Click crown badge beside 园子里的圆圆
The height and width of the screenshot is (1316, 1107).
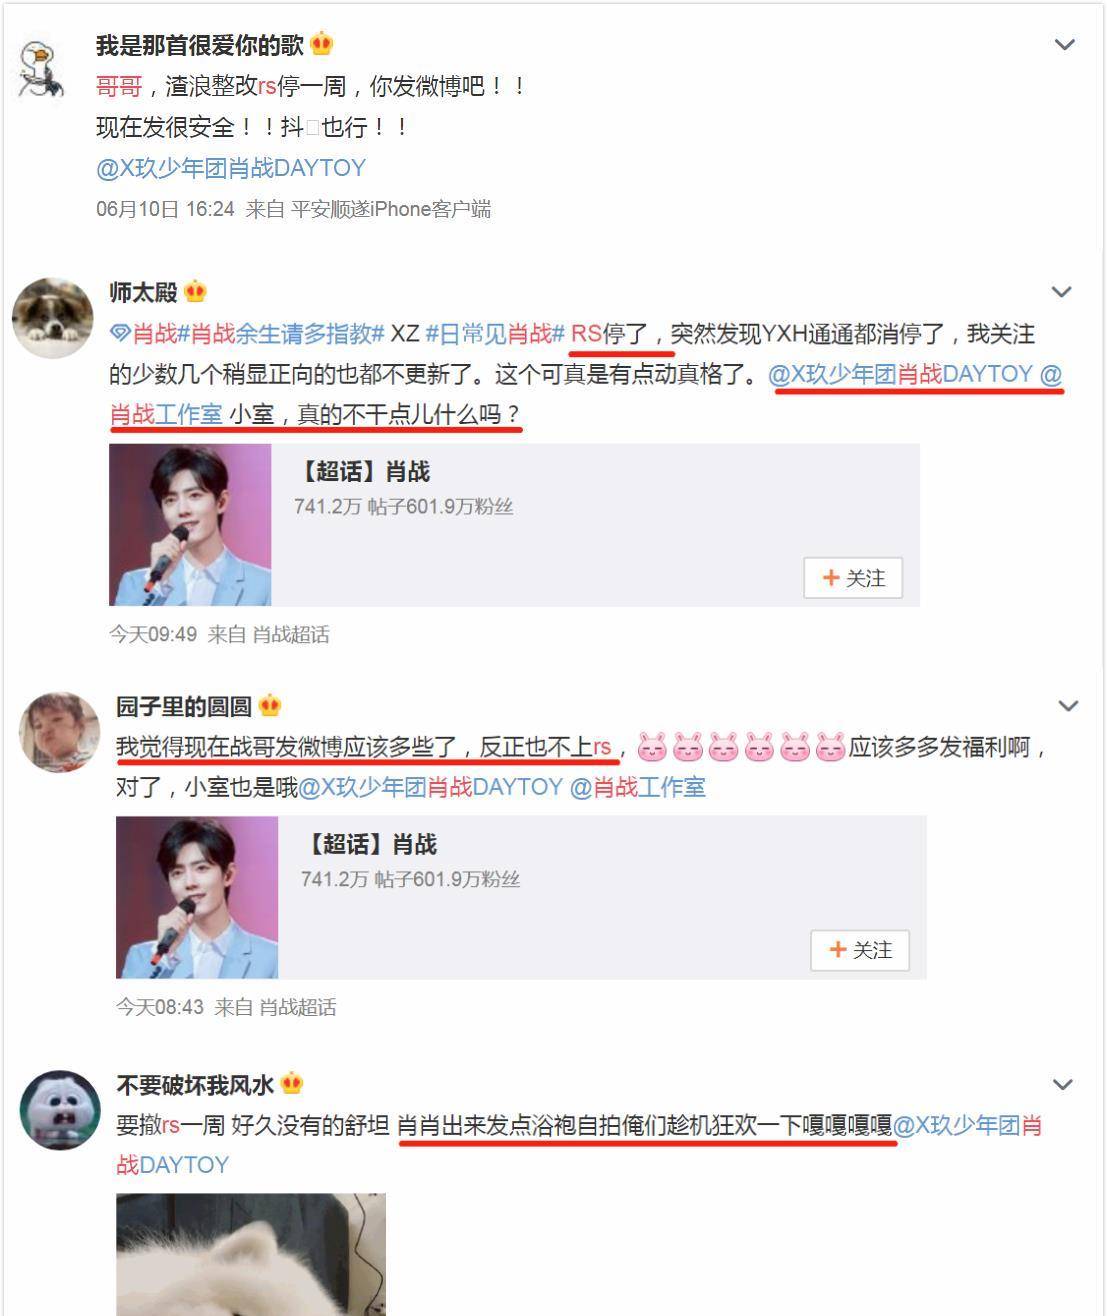click(270, 706)
